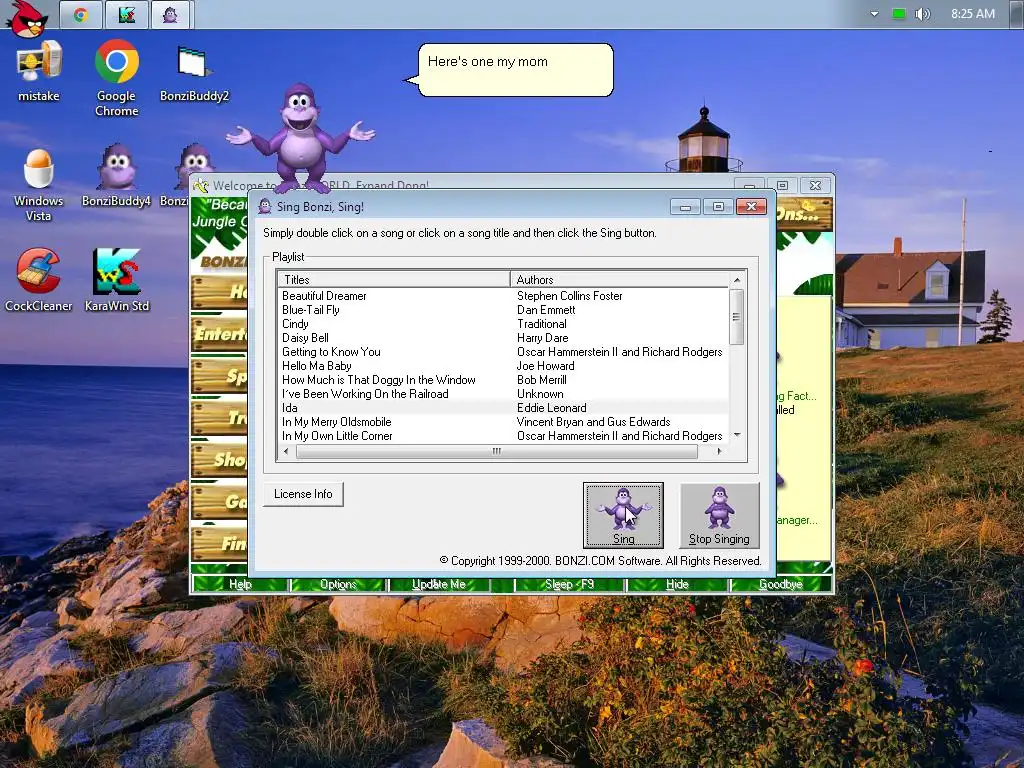The height and width of the screenshot is (768, 1024).
Task: Open KaraWin Std desktop icon
Action: [117, 280]
